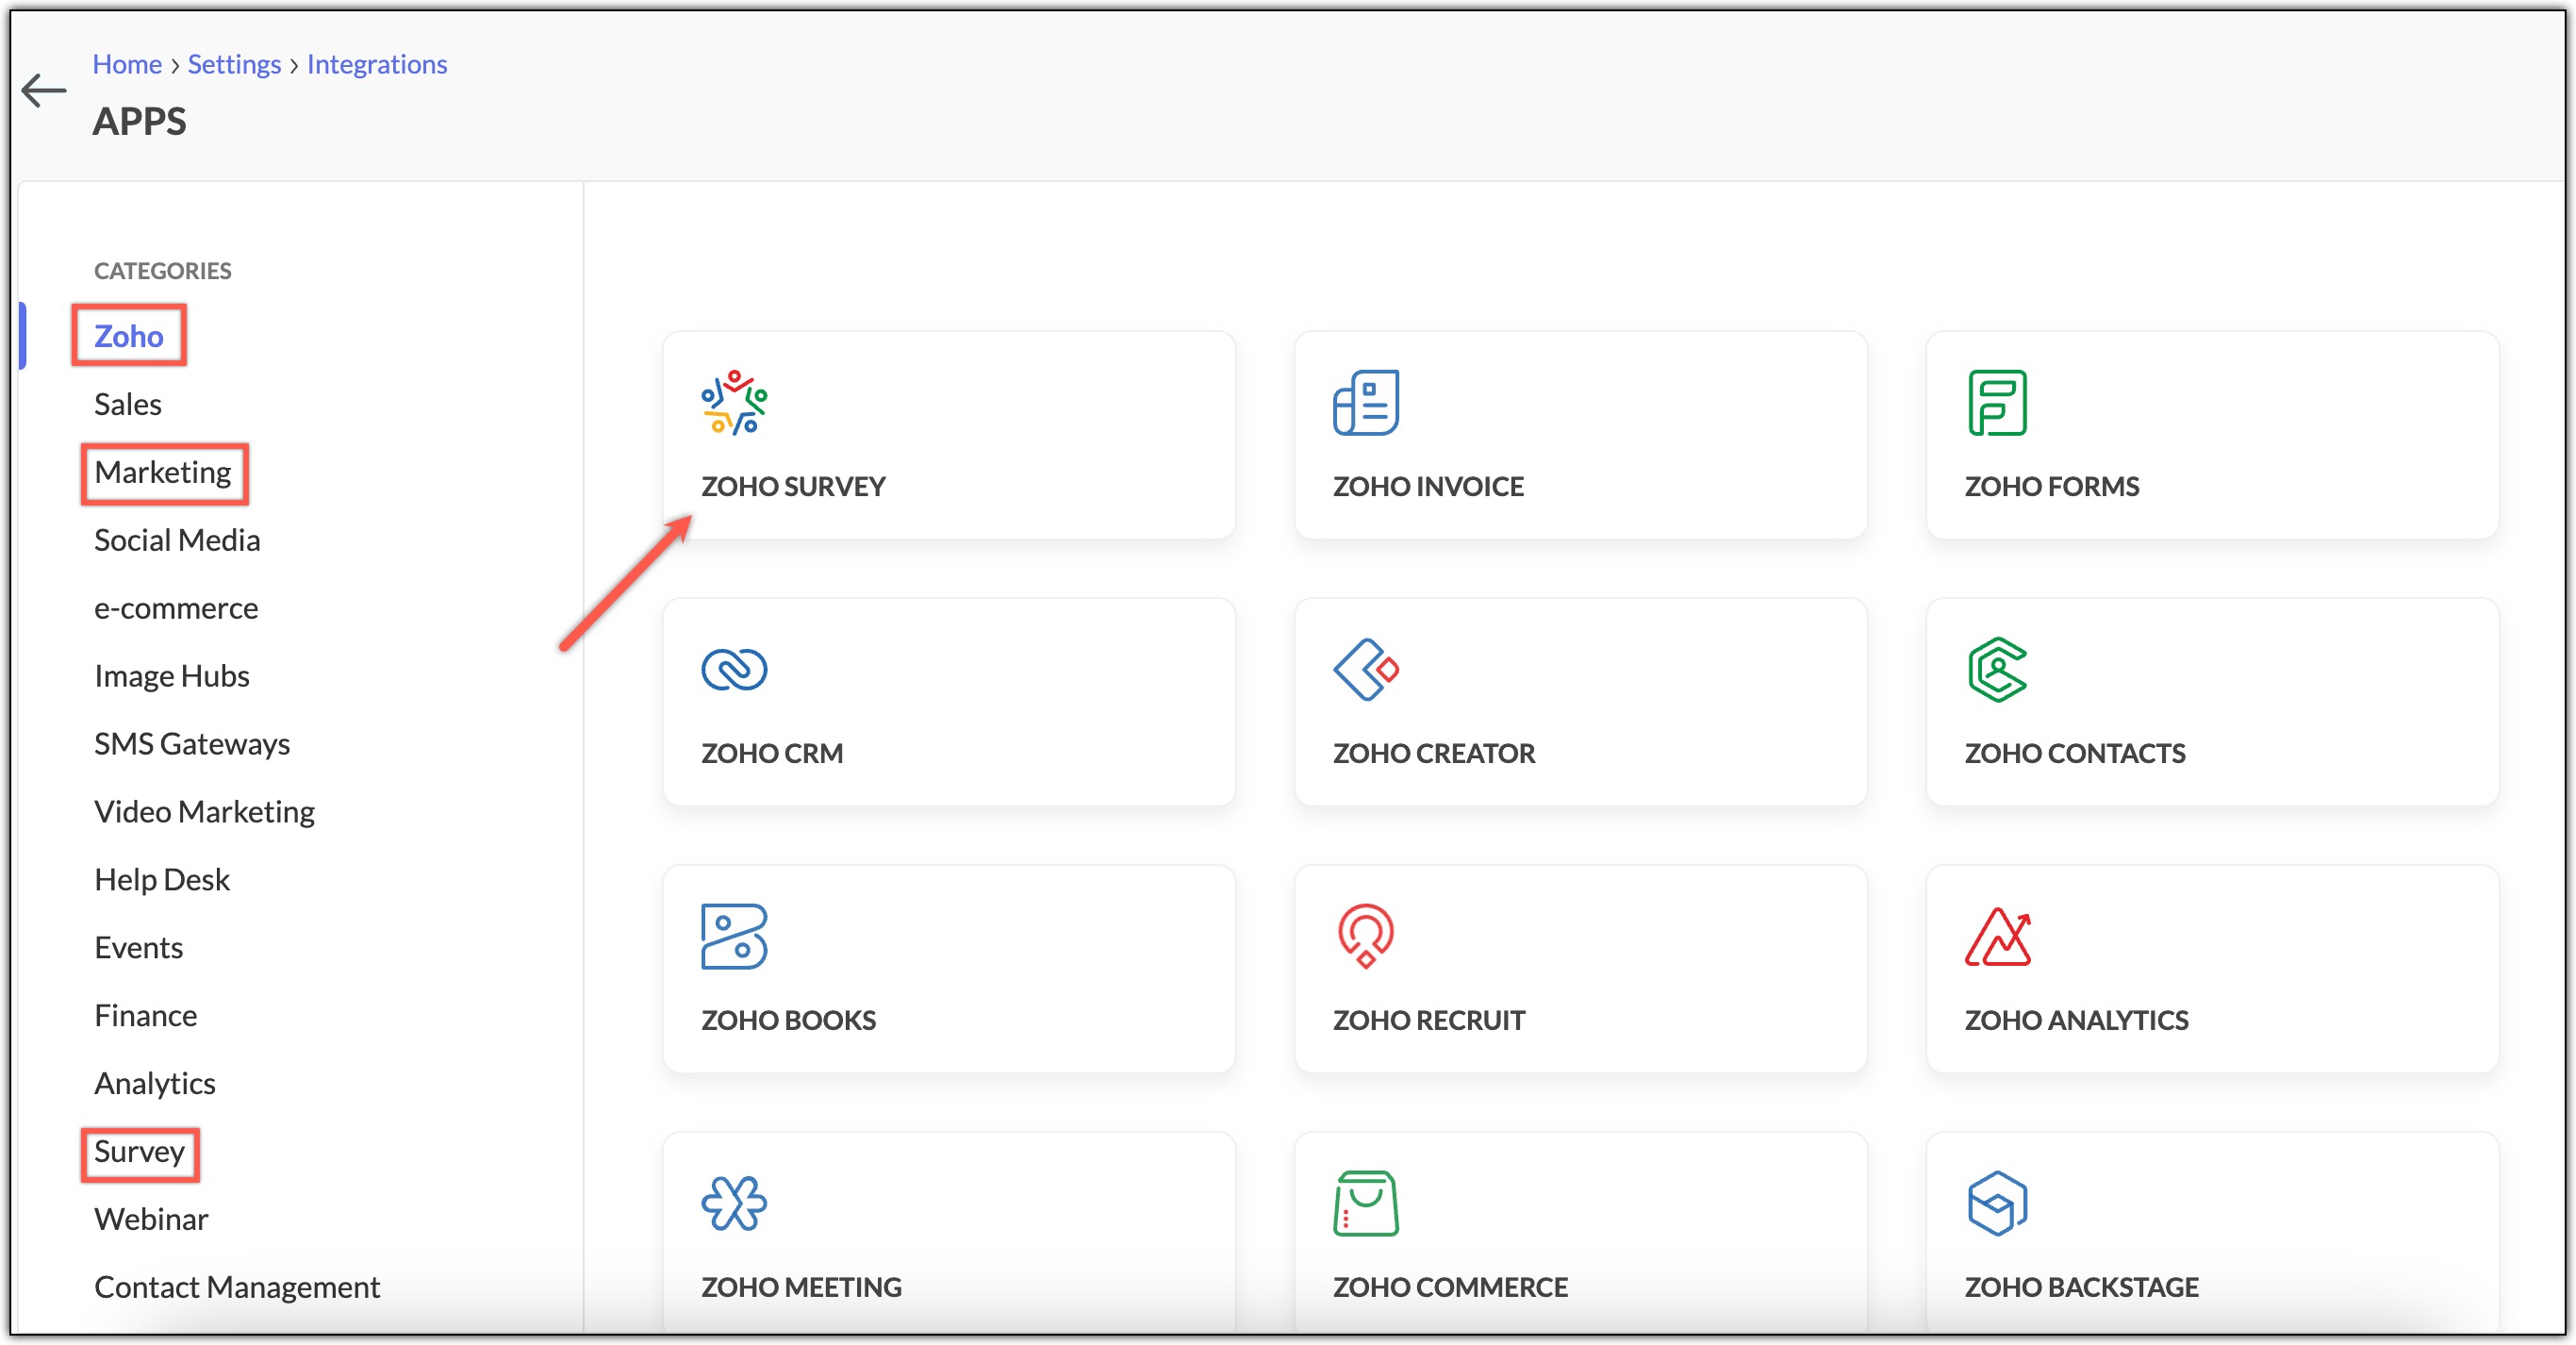Click the ZOHO CRM label
This screenshot has width=2576, height=1345.
click(x=772, y=753)
